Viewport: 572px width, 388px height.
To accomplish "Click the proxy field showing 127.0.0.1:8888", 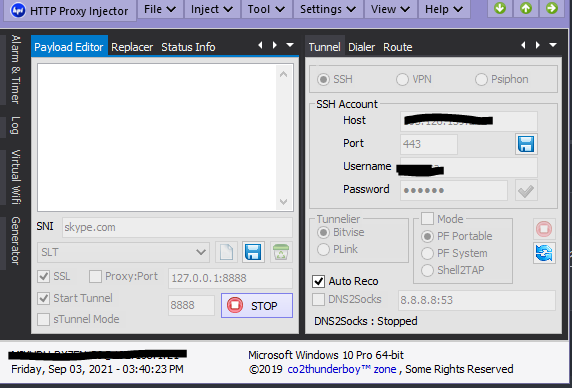I will [x=230, y=278].
